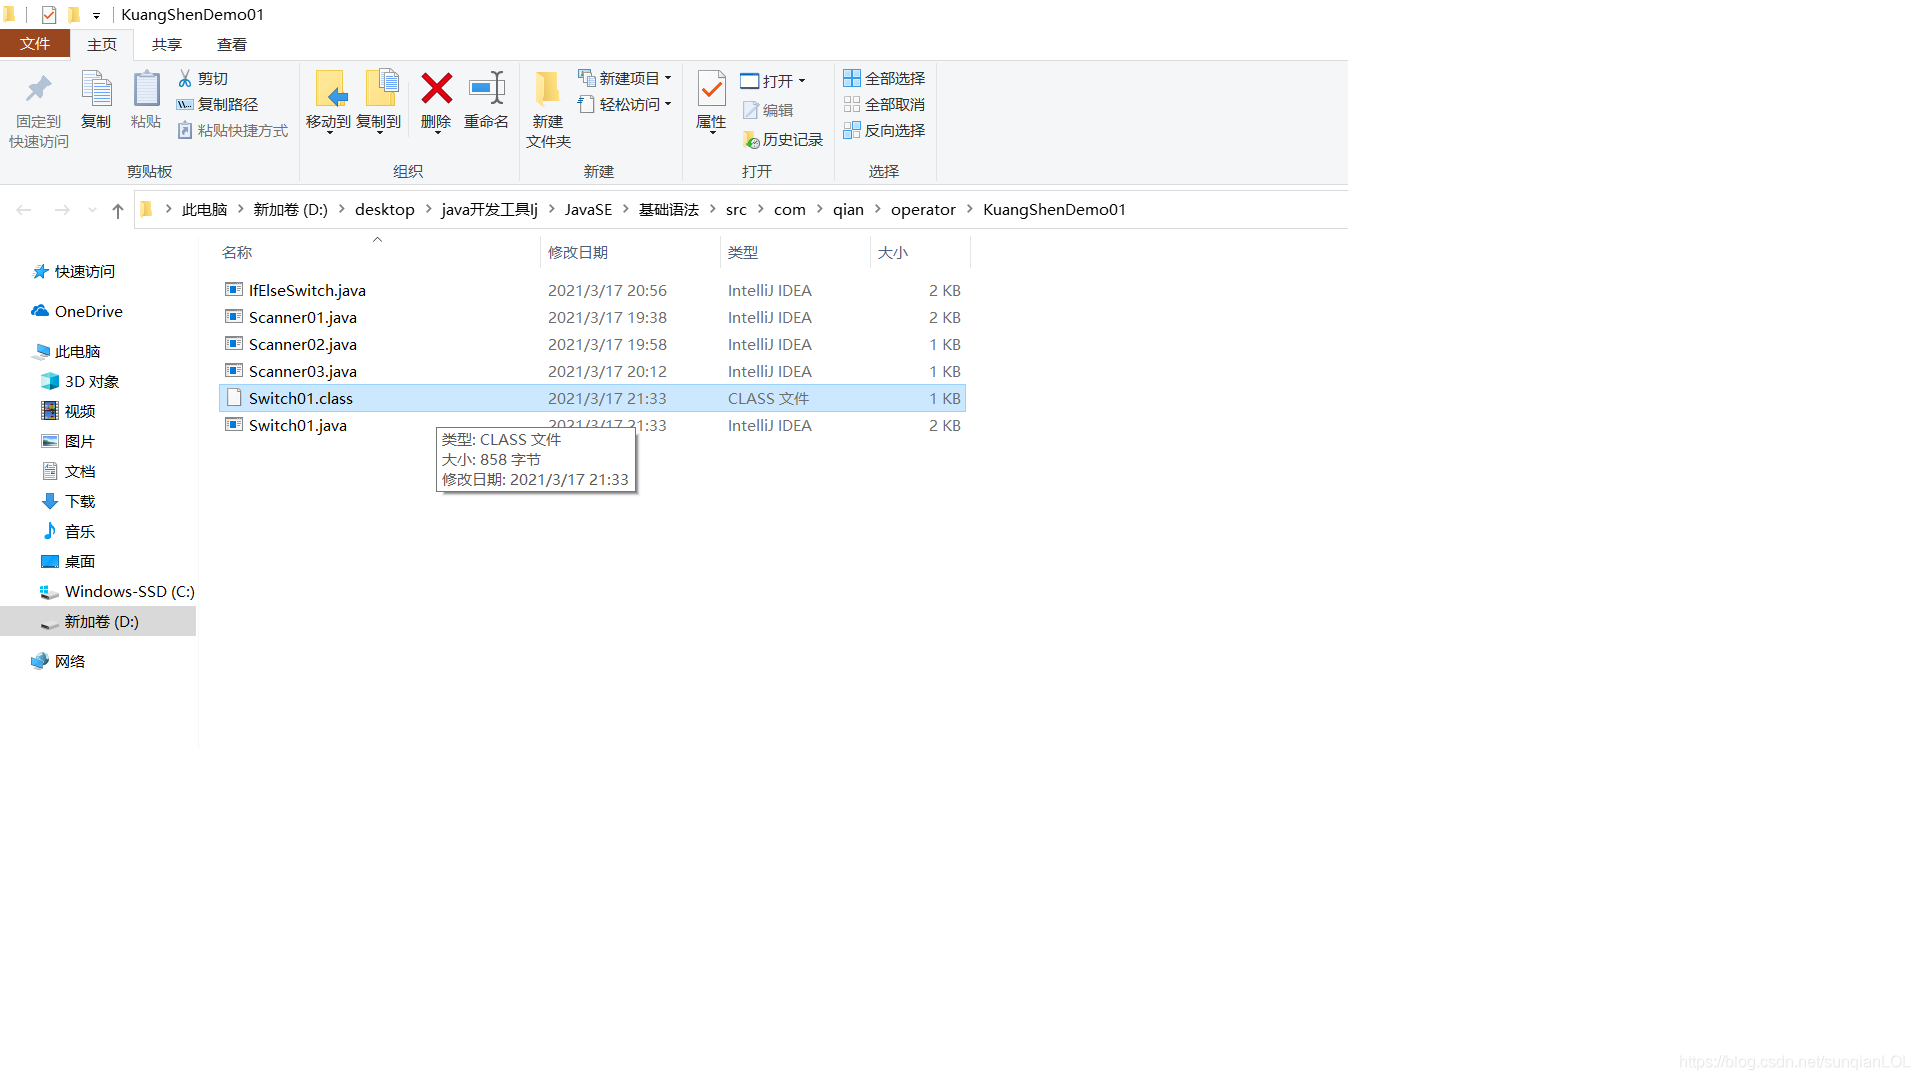Click the Up one level arrow
This screenshot has width=1920, height=1080.
(x=118, y=210)
